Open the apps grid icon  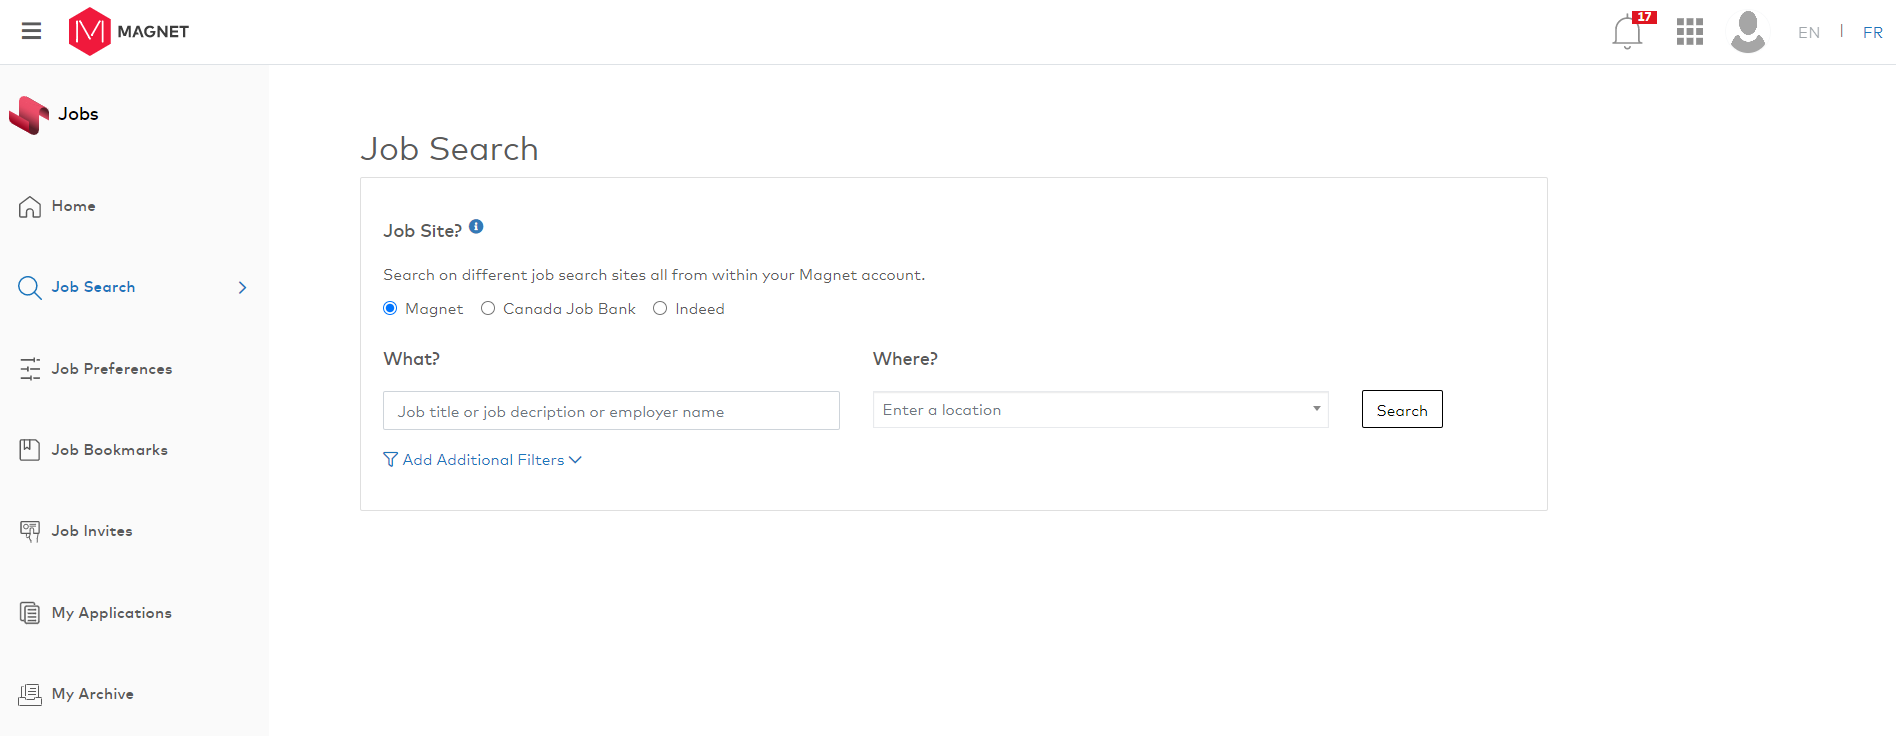tap(1689, 32)
